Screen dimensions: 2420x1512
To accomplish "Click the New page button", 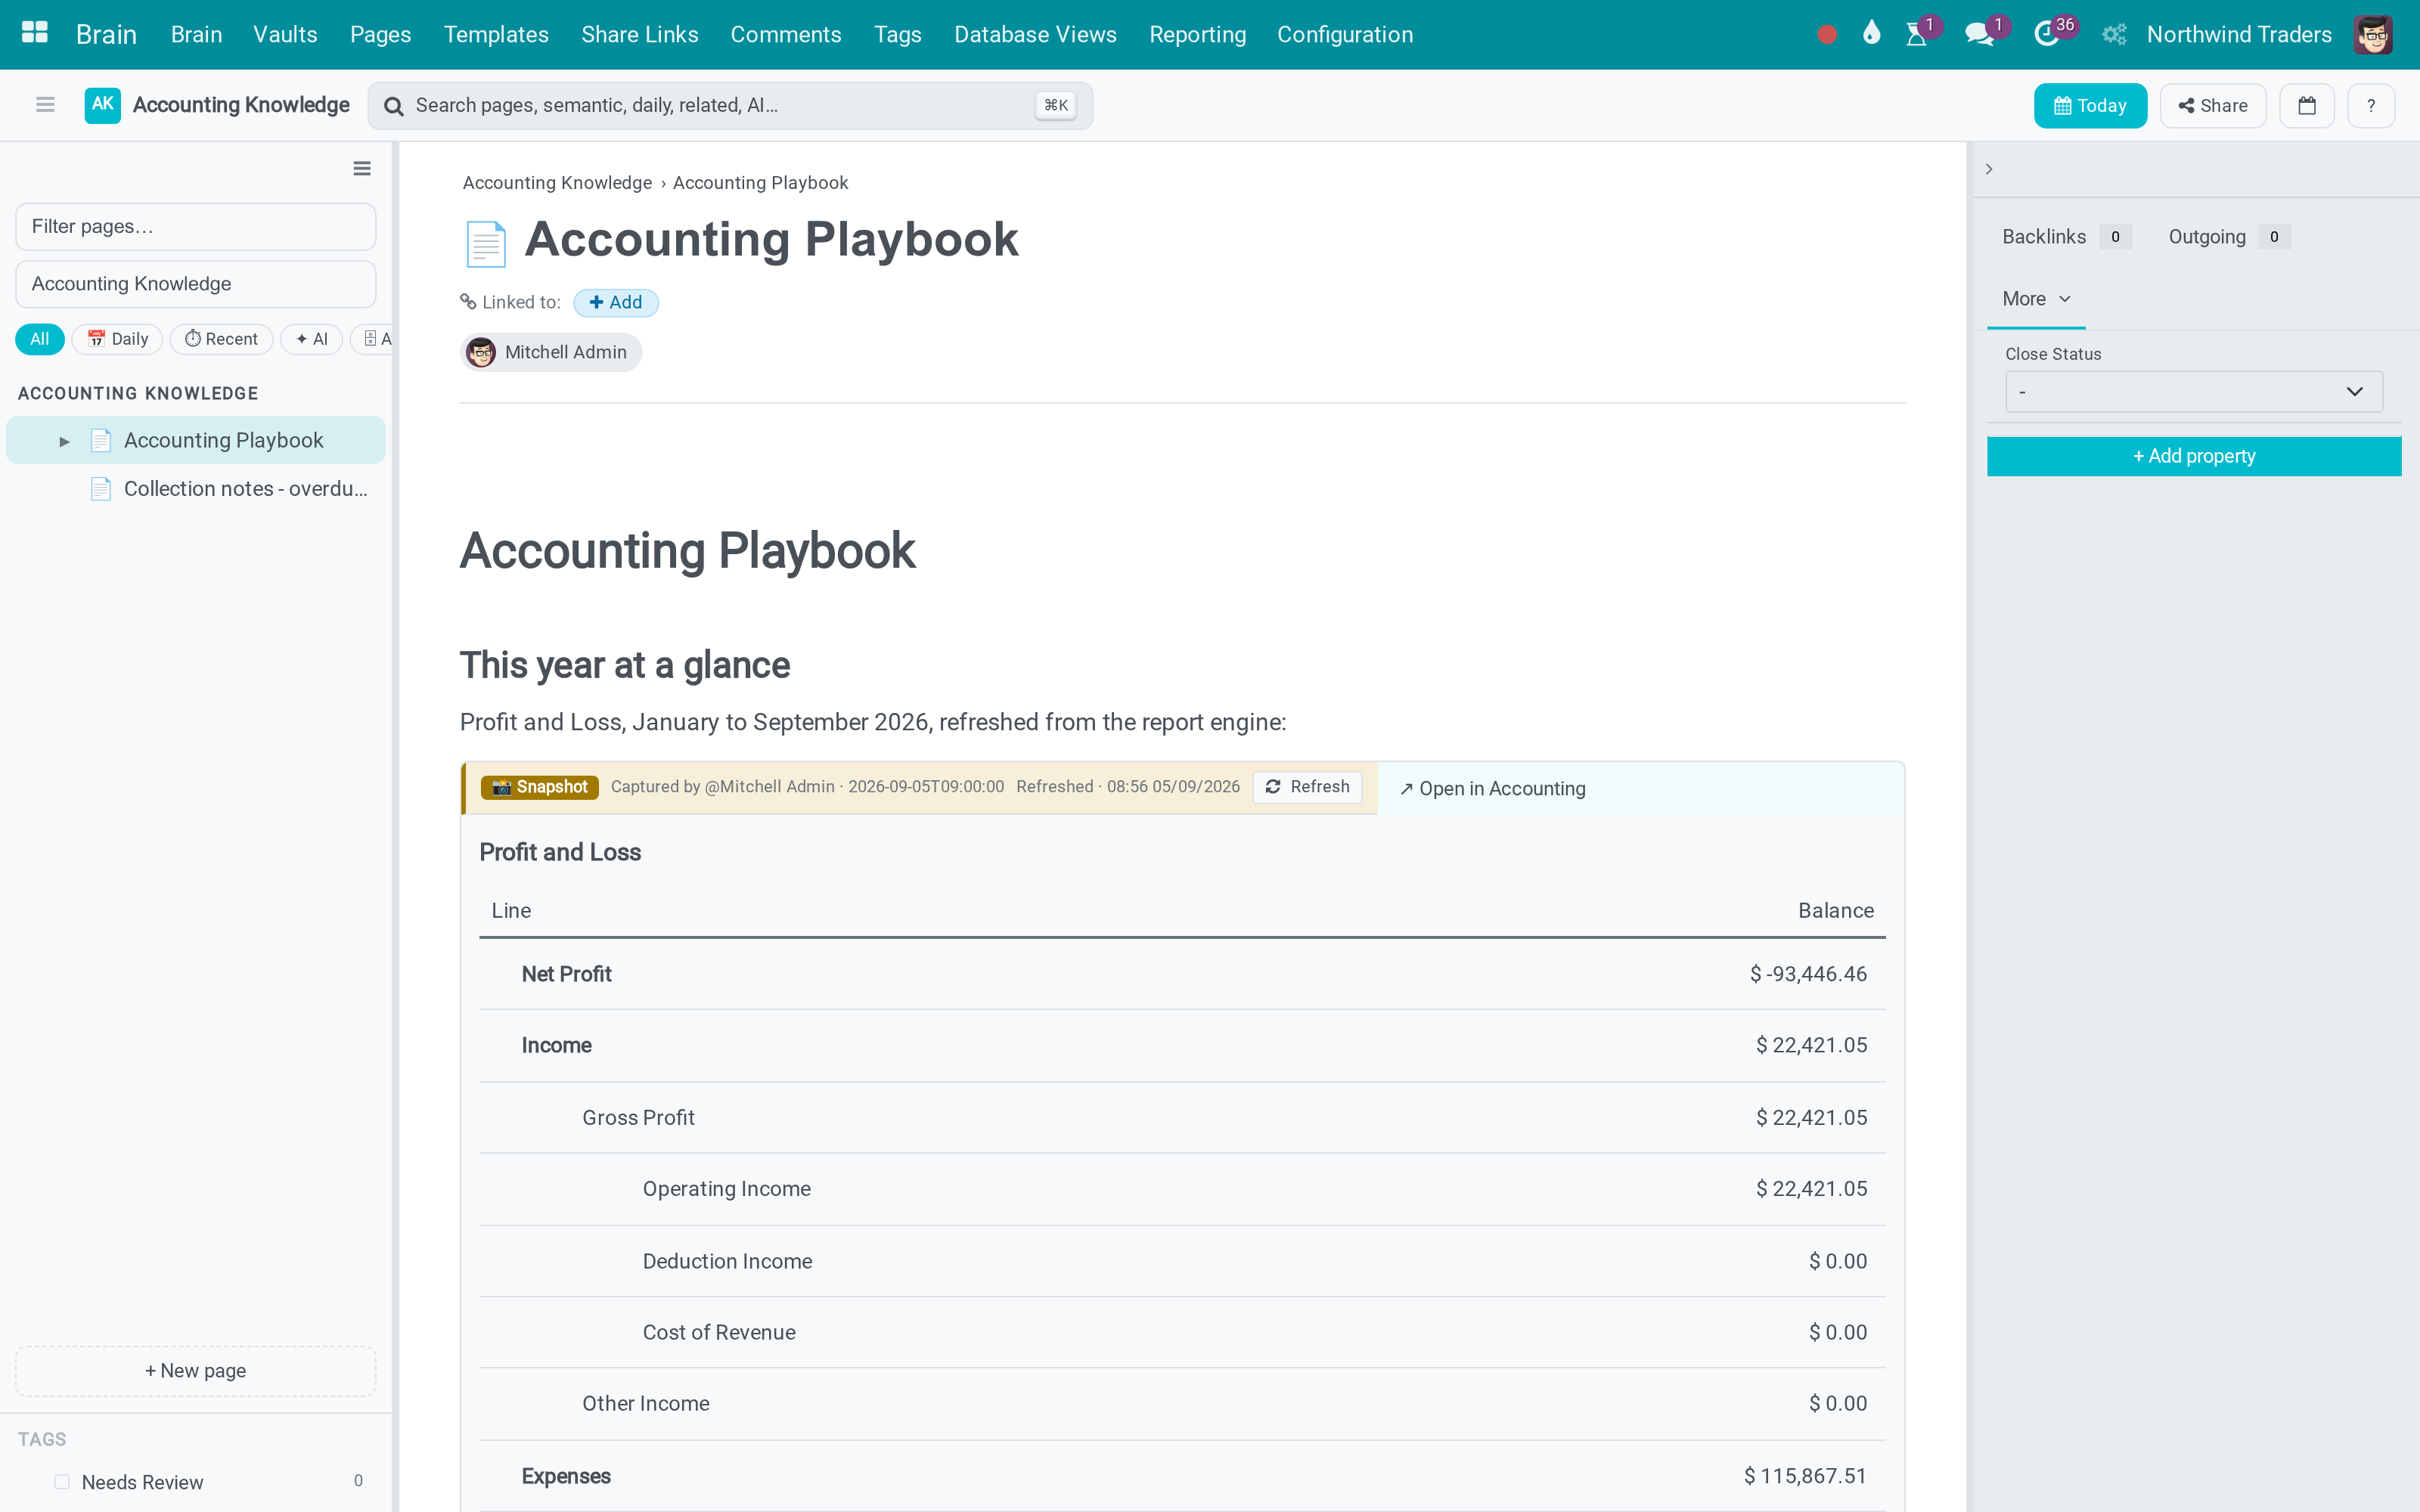I will tap(196, 1371).
